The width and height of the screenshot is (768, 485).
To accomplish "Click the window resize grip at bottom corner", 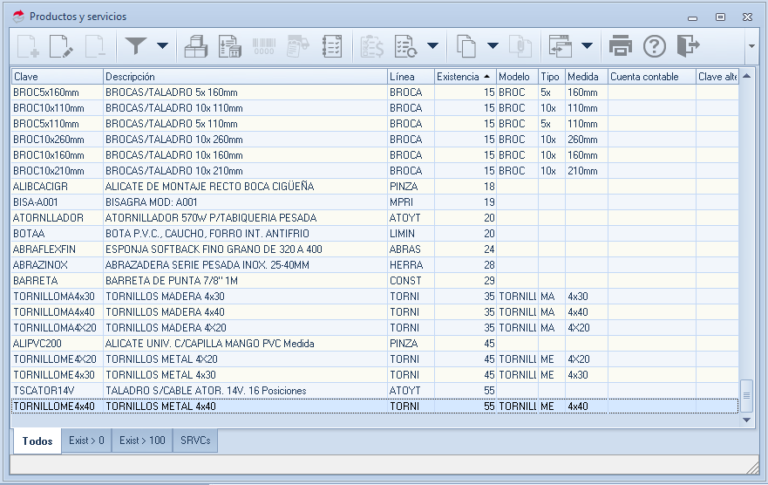I will [752, 468].
